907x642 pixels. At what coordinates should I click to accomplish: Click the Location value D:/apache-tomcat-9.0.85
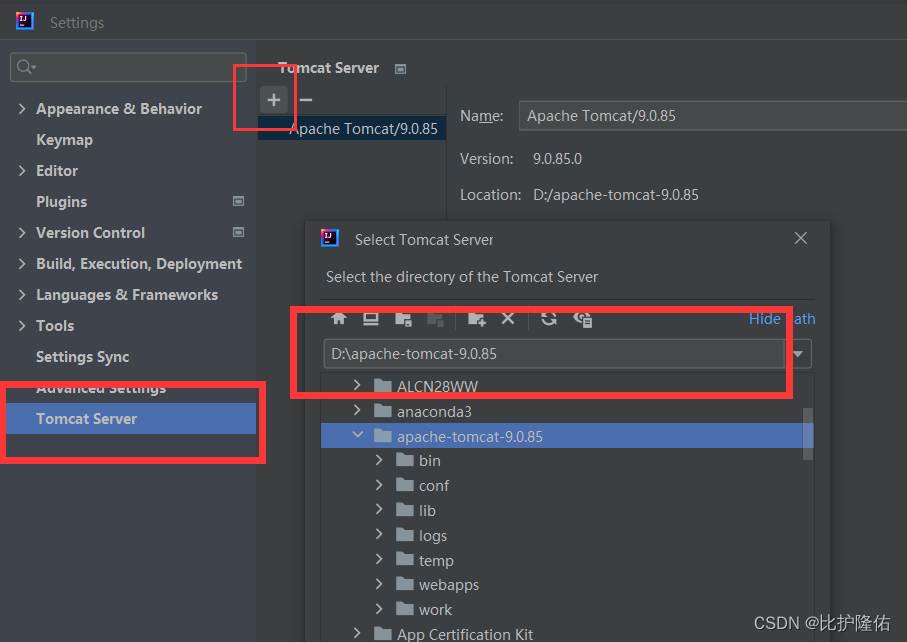click(615, 195)
